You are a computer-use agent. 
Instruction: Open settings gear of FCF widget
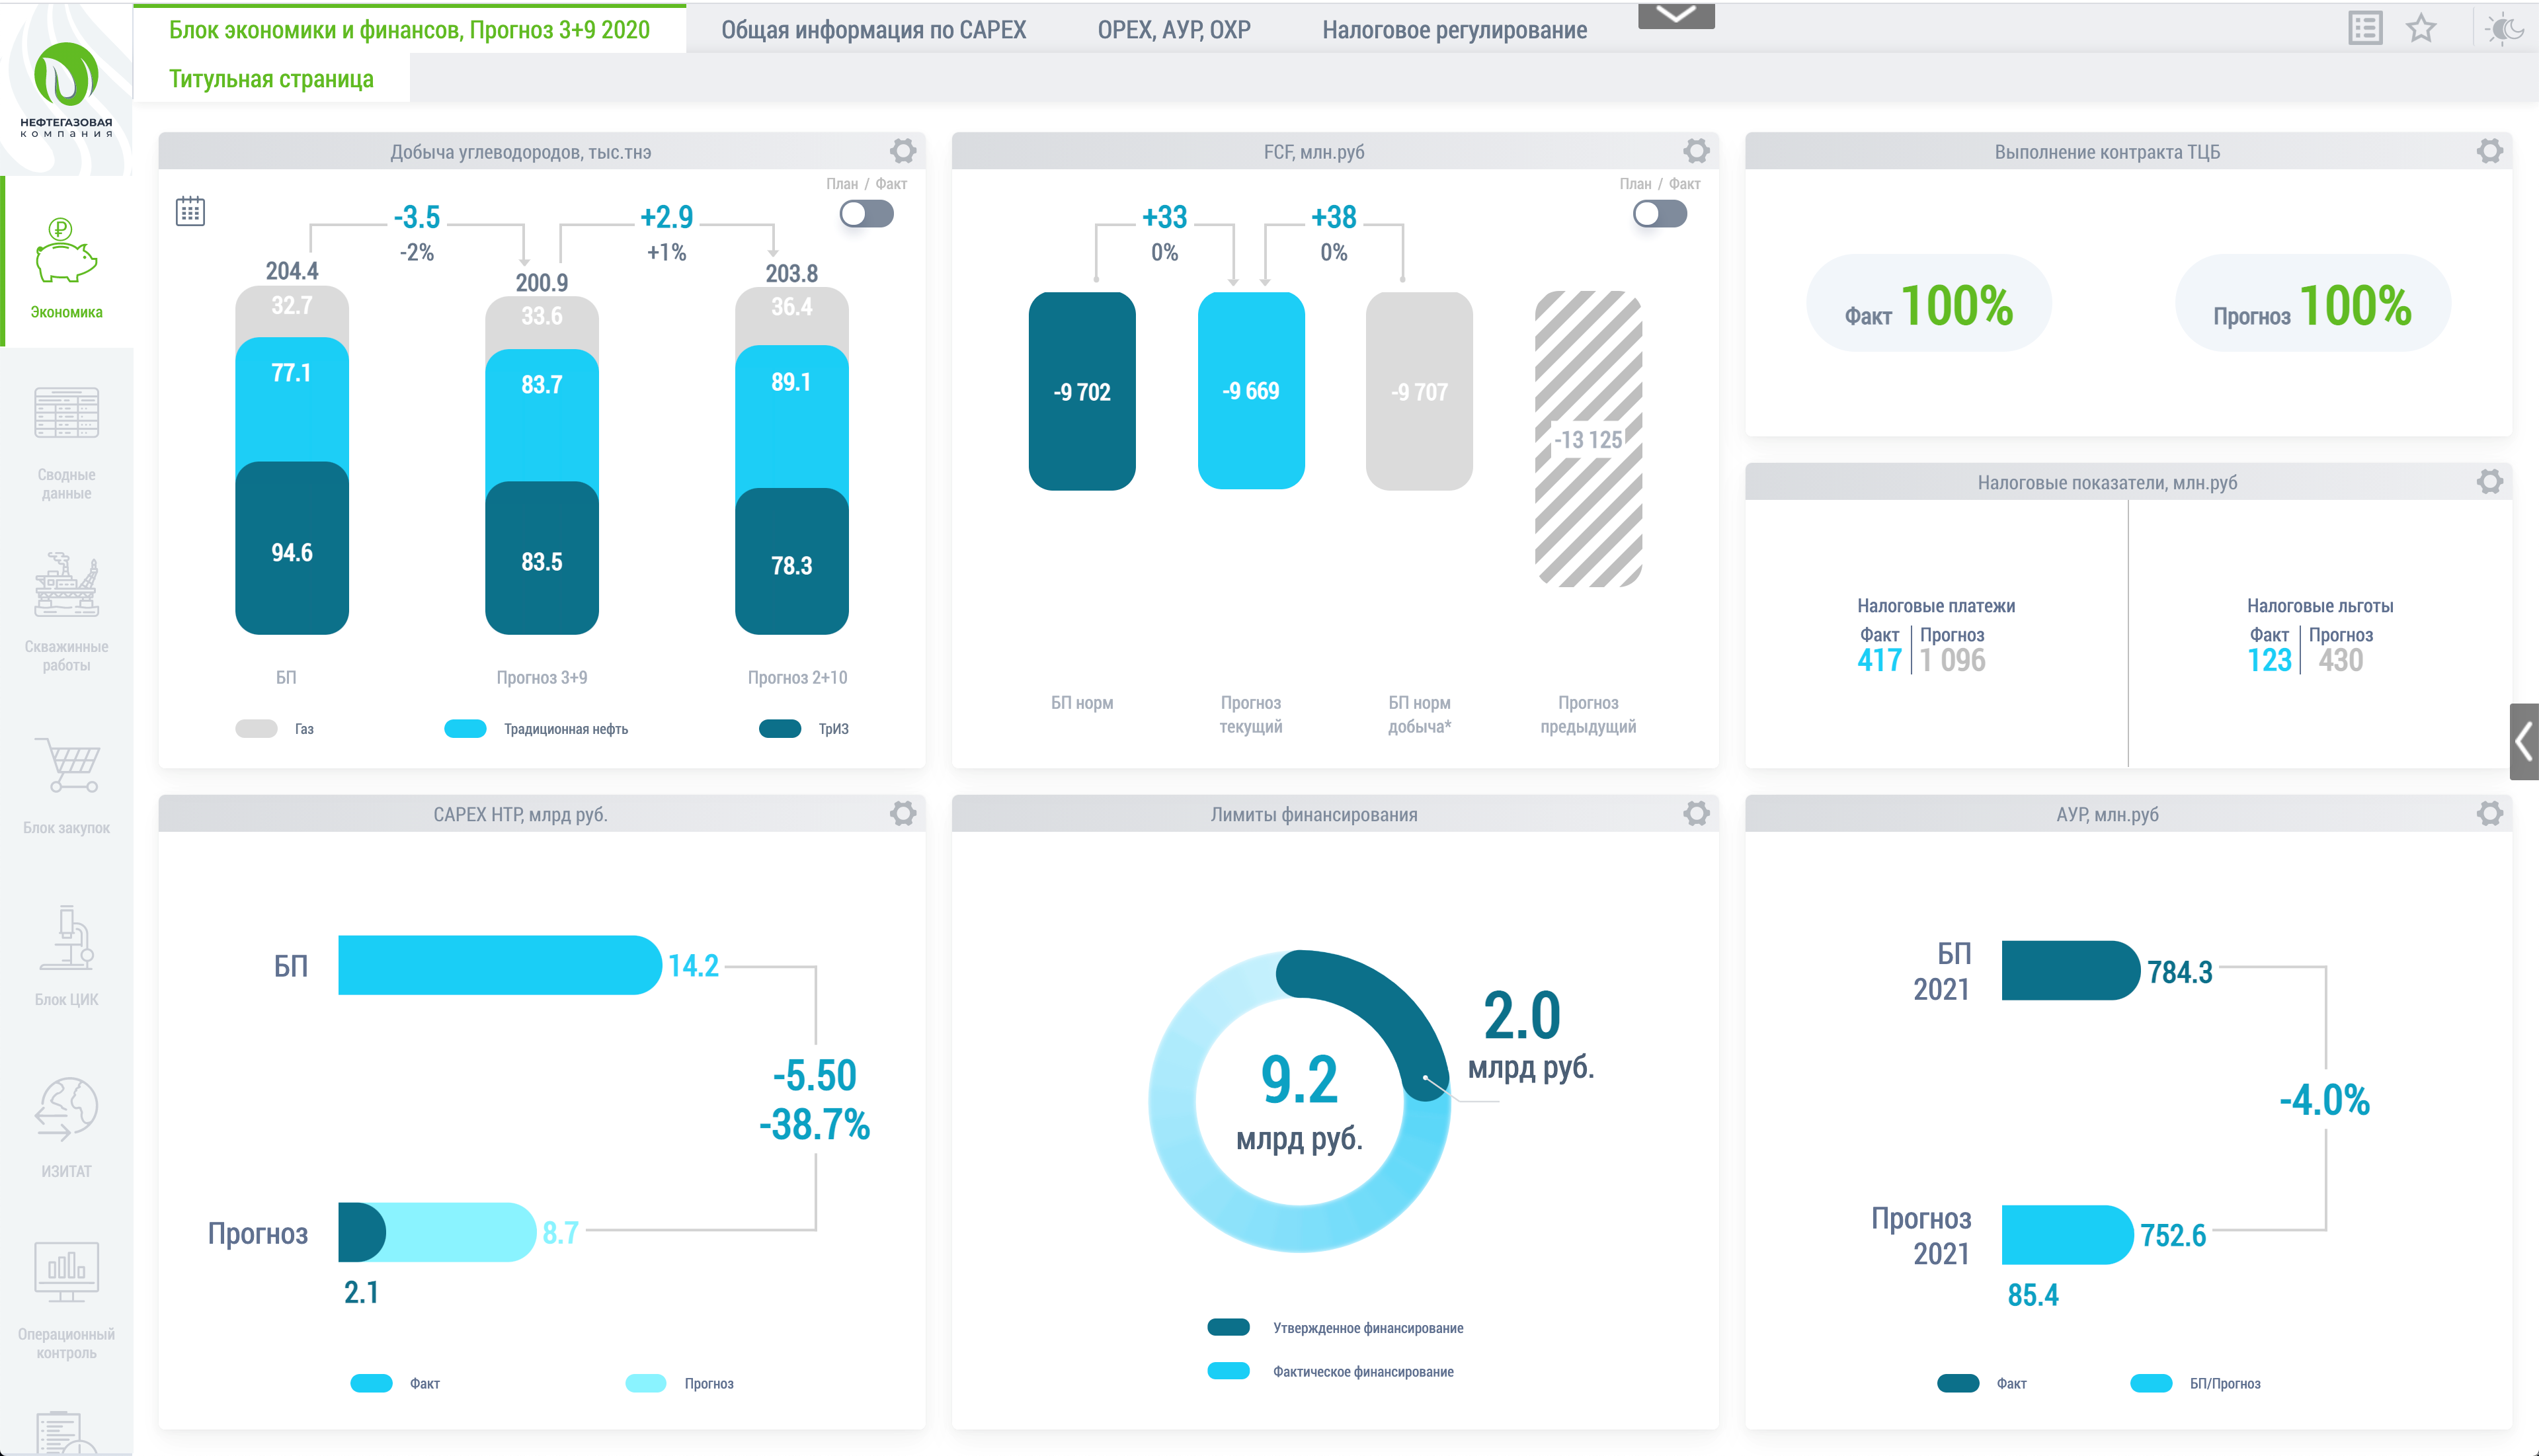point(1696,151)
